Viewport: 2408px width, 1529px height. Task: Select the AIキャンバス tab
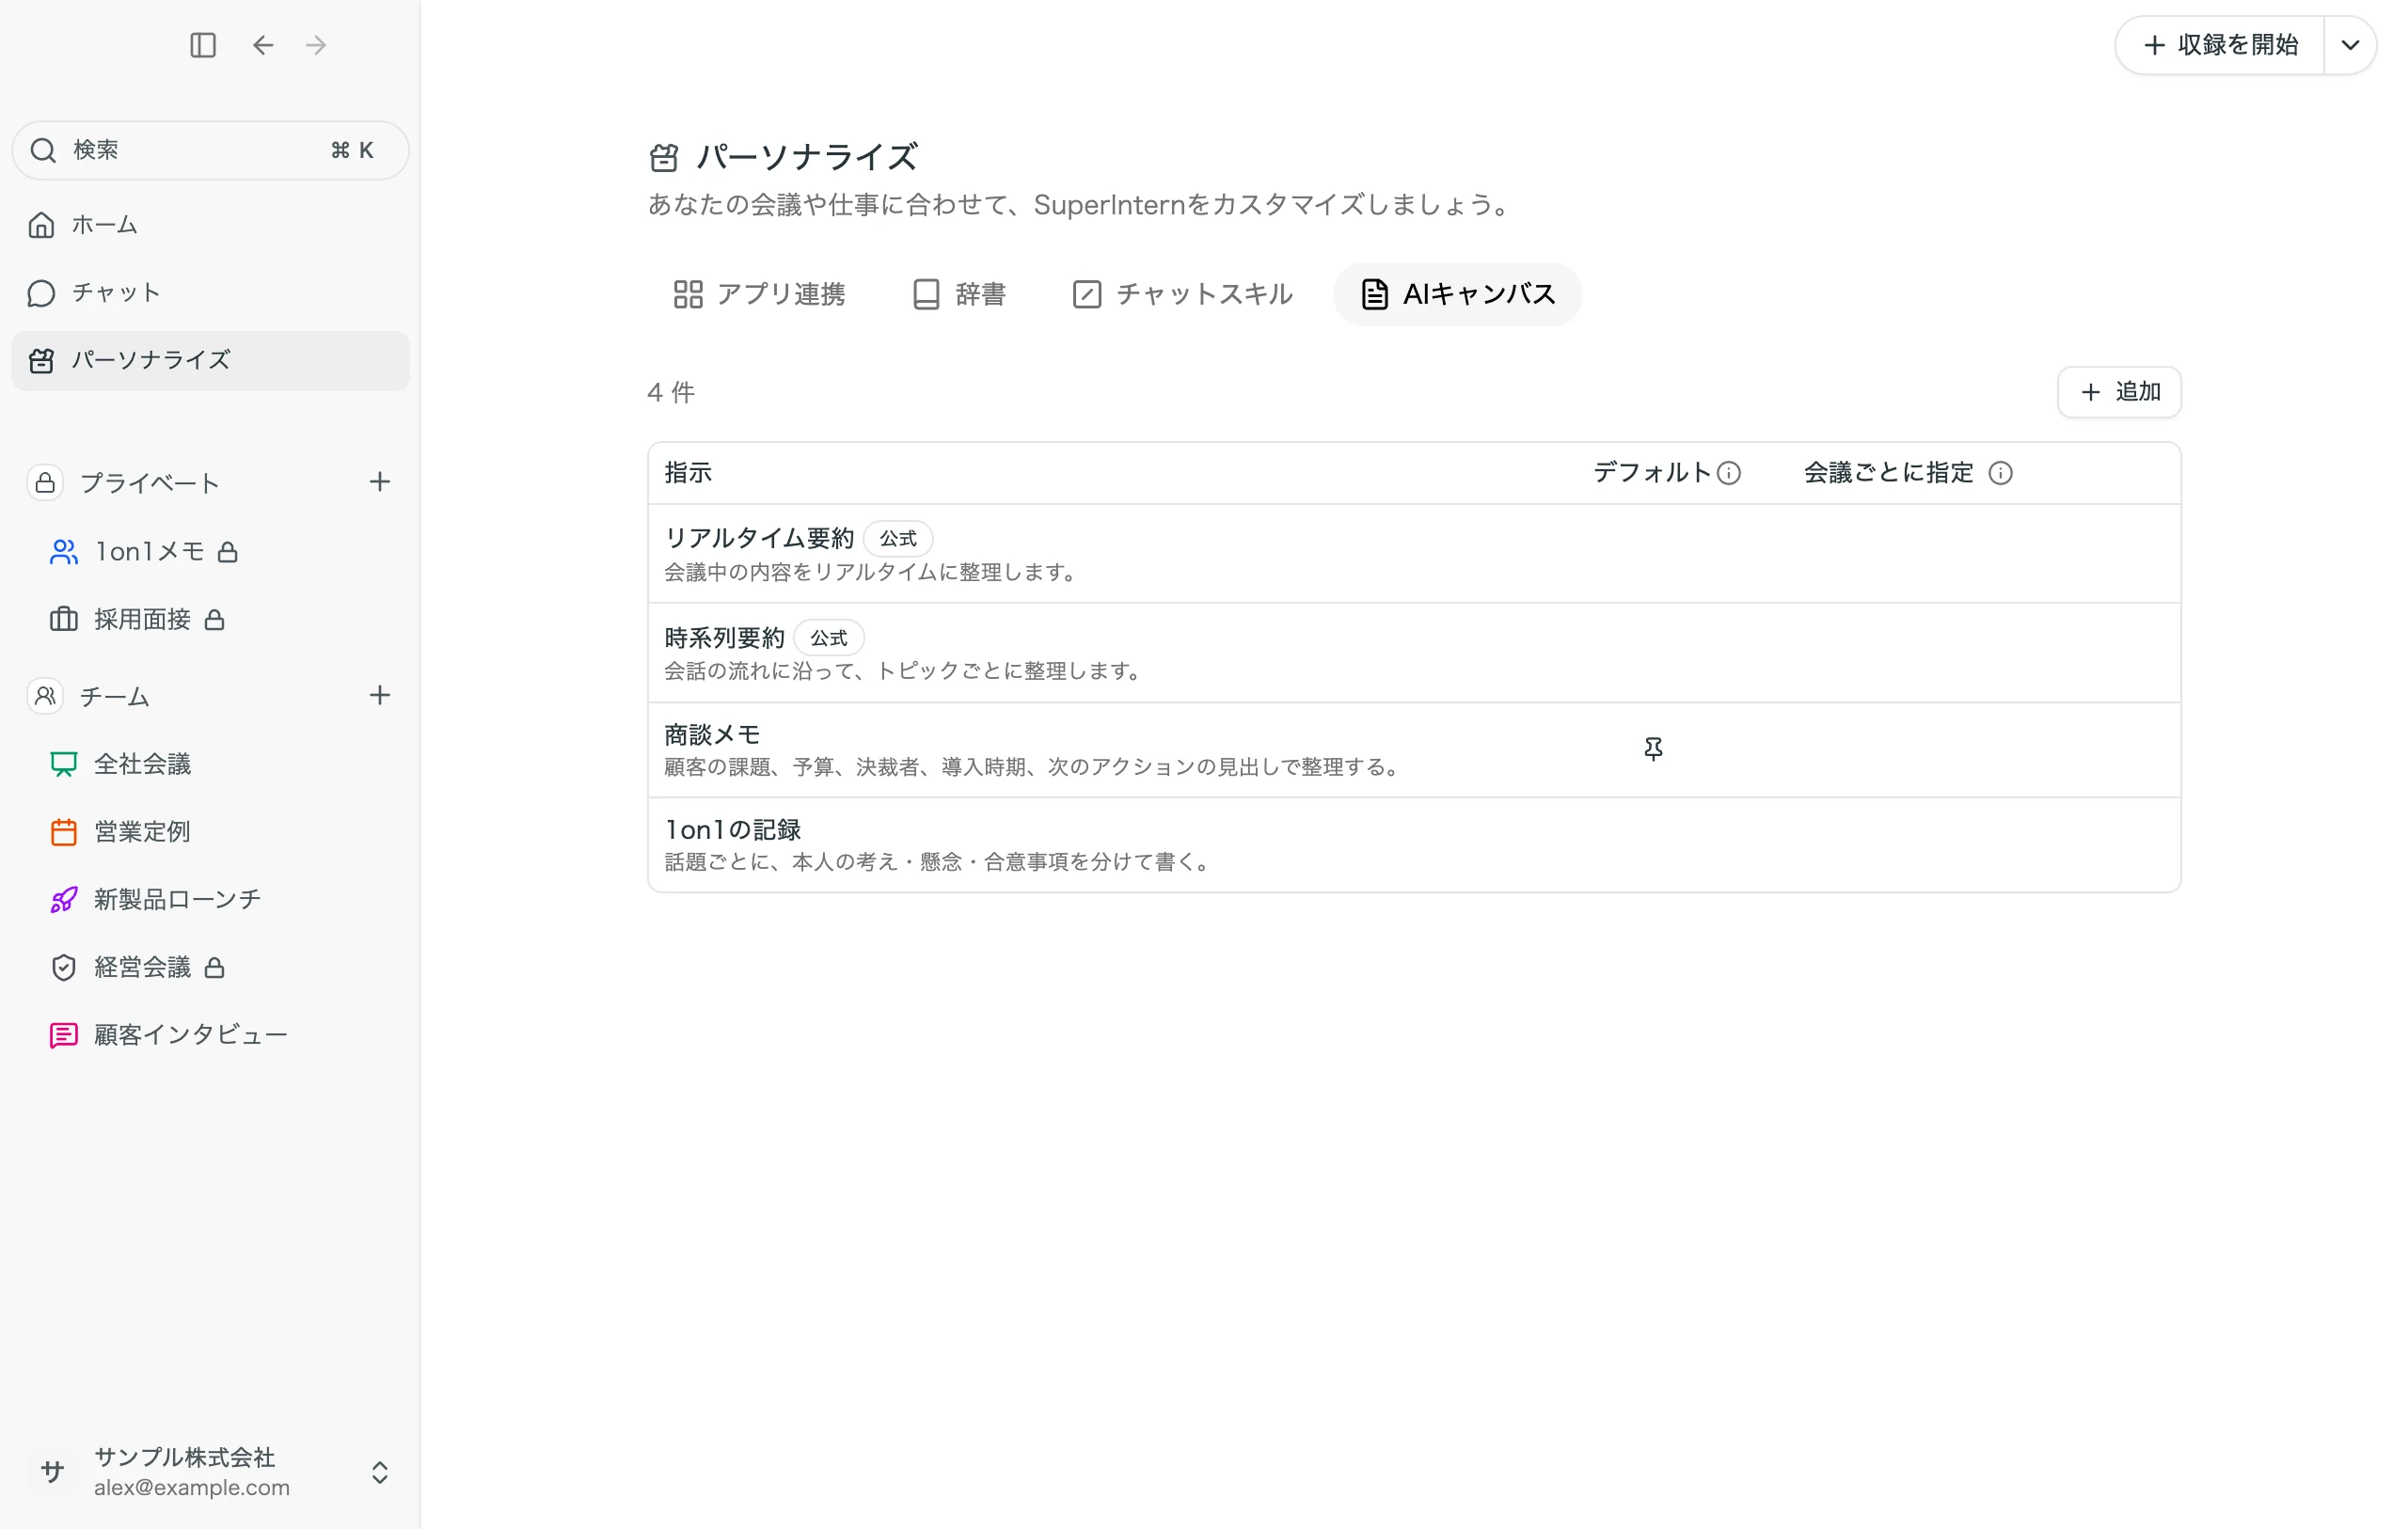[x=1457, y=294]
